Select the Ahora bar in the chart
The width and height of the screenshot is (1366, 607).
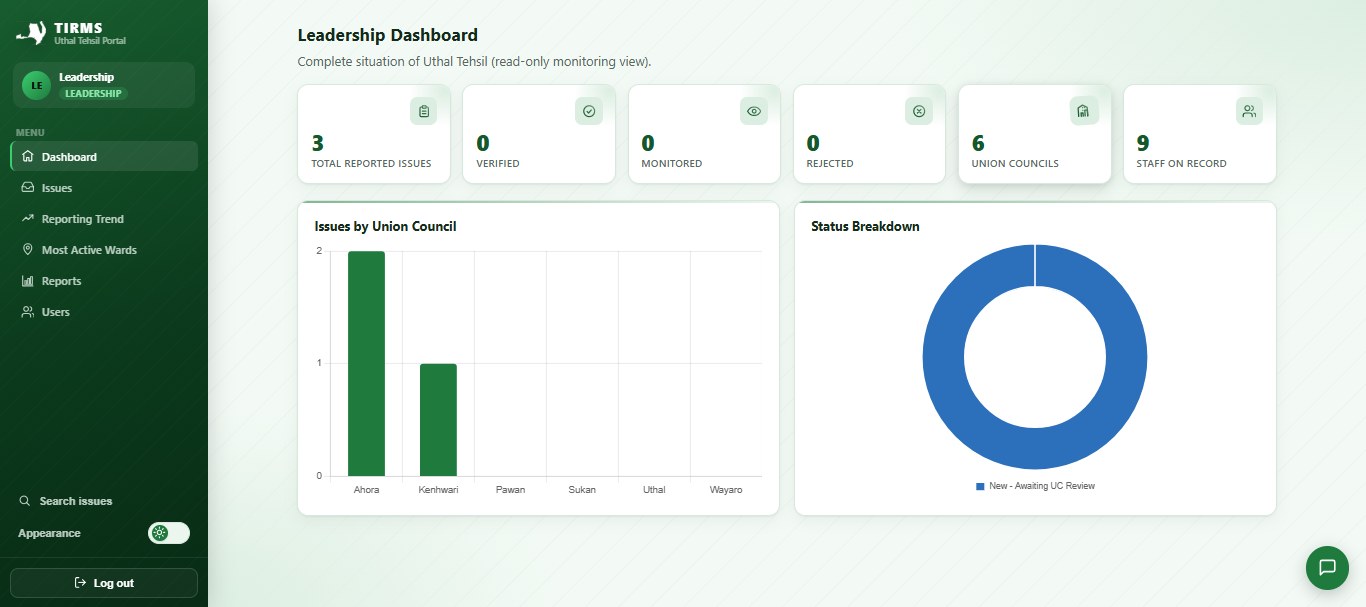click(366, 363)
